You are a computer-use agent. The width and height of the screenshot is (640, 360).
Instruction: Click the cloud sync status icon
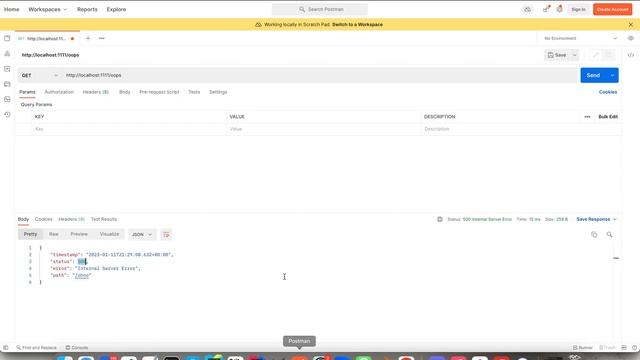pyautogui.click(x=527, y=9)
